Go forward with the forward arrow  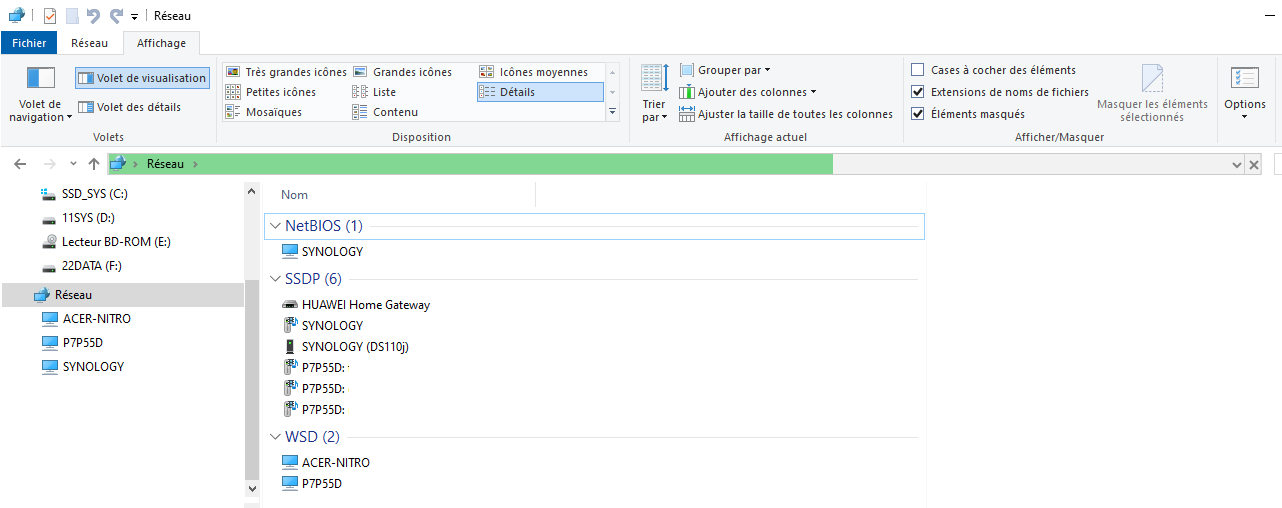coord(49,164)
